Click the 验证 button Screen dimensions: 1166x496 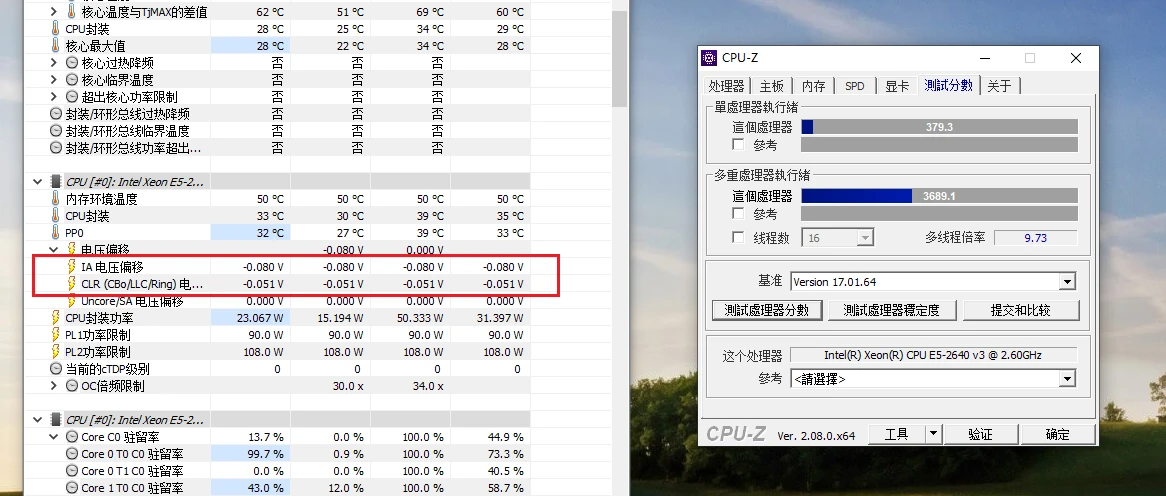(980, 434)
